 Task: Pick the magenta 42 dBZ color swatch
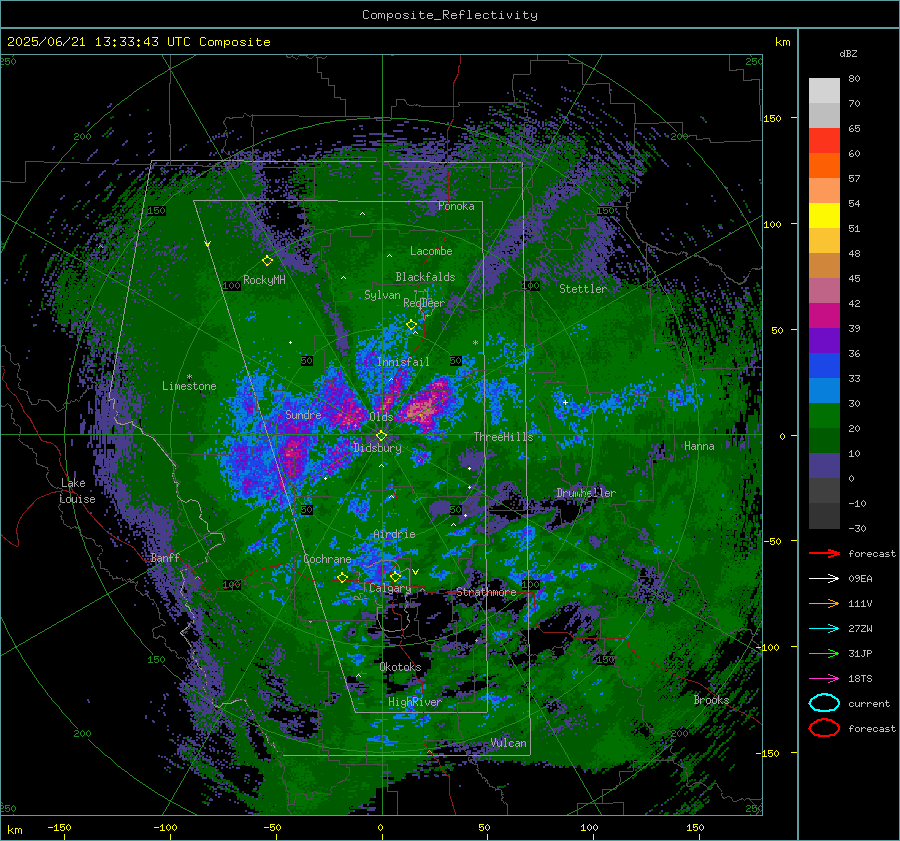point(824,315)
